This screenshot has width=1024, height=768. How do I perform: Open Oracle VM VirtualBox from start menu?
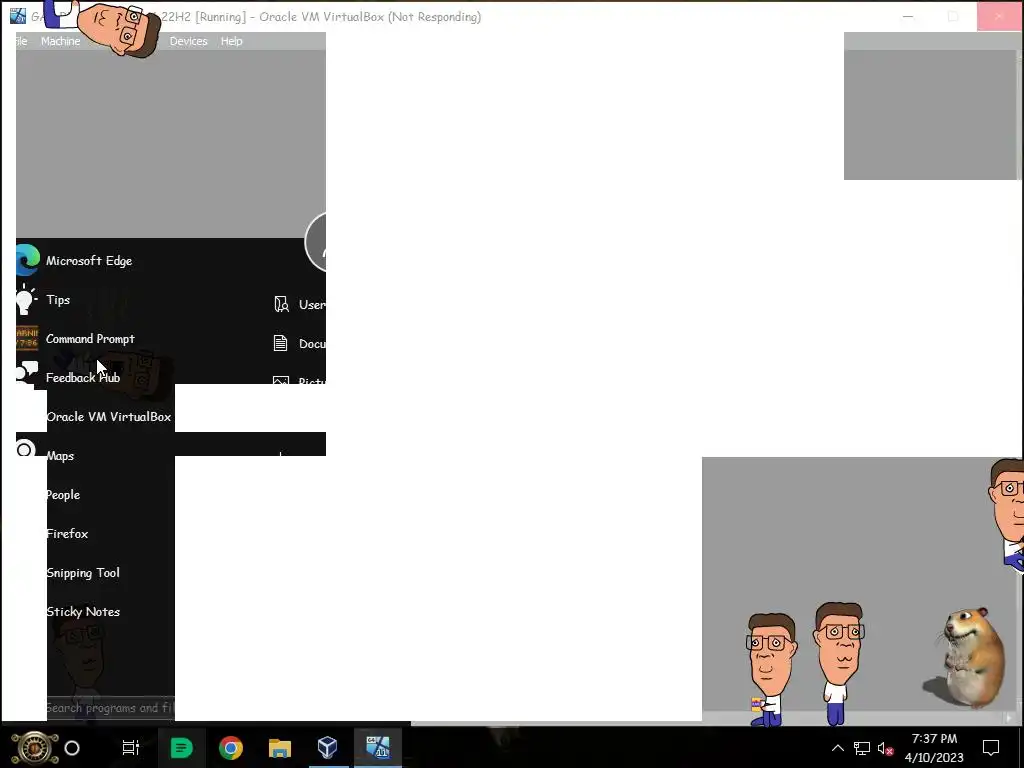[x=108, y=417]
